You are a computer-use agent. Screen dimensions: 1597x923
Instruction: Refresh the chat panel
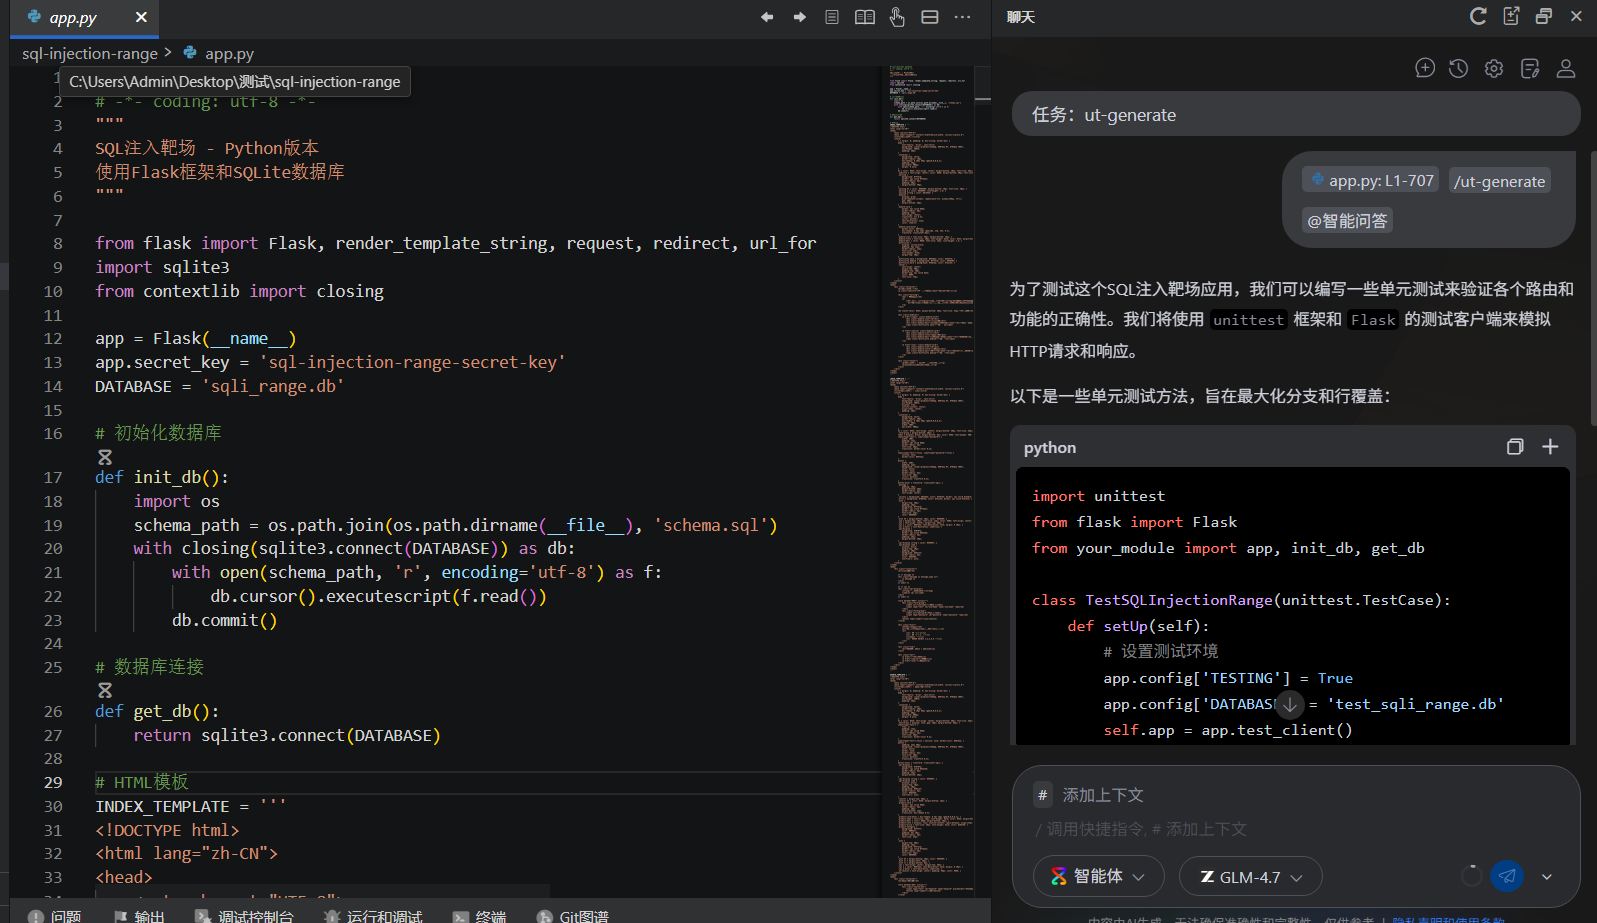[x=1478, y=16]
